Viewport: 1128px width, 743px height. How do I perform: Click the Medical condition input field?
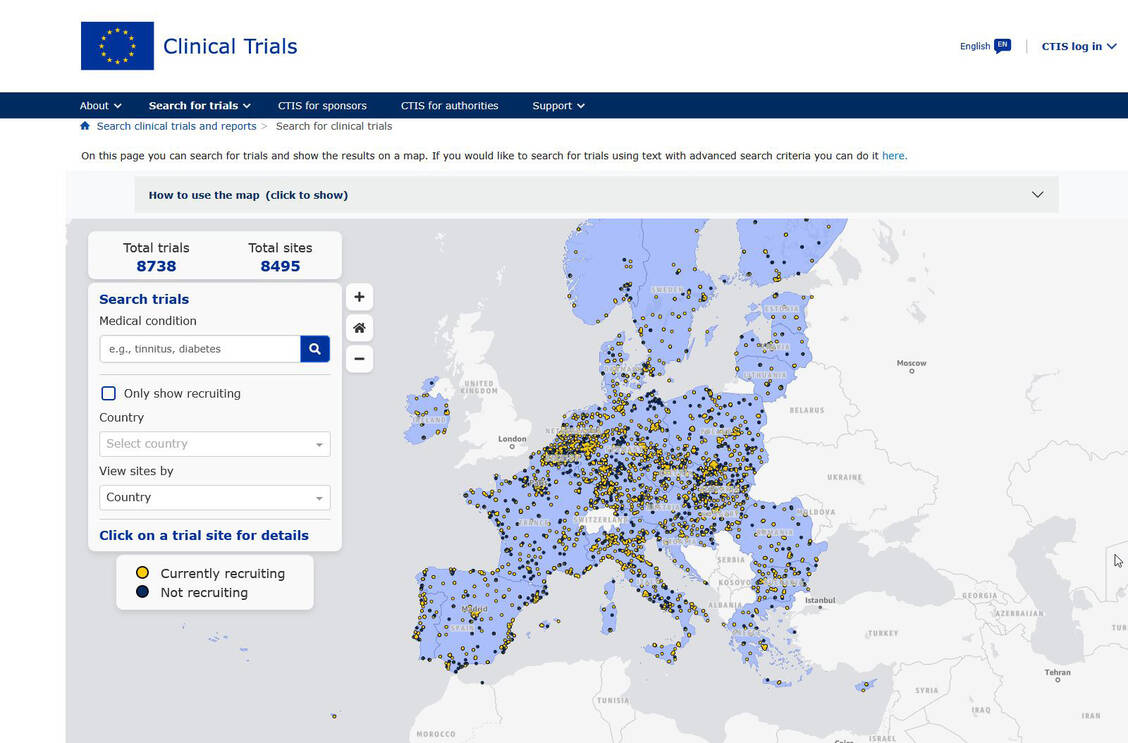(x=200, y=349)
